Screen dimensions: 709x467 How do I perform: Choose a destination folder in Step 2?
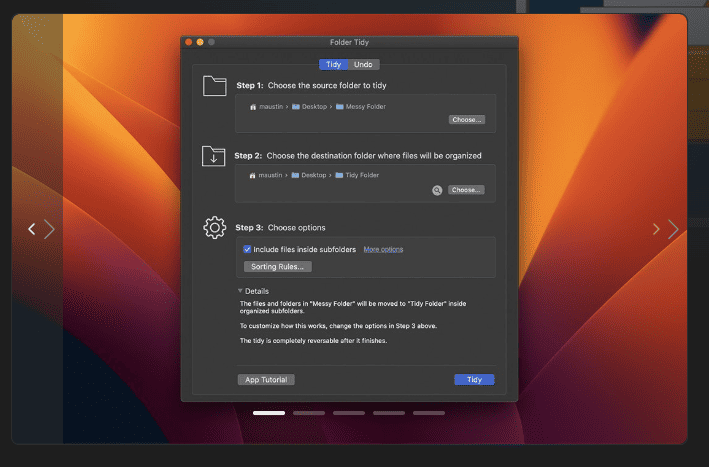[x=466, y=190]
